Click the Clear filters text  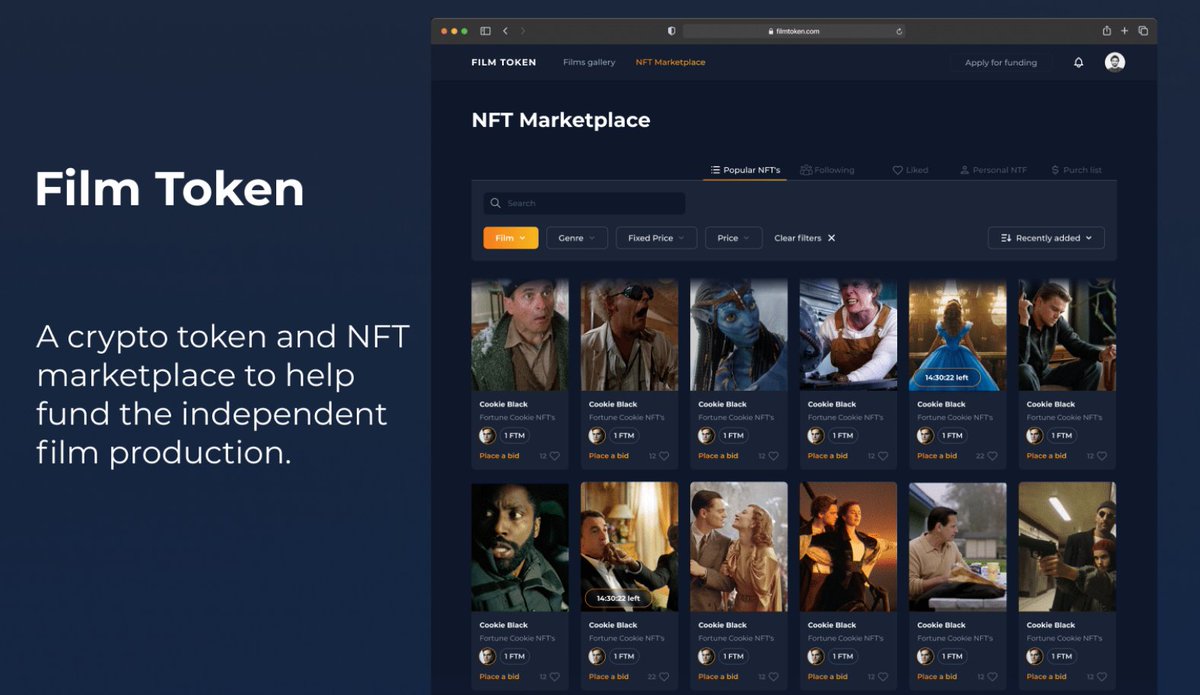[x=798, y=238]
